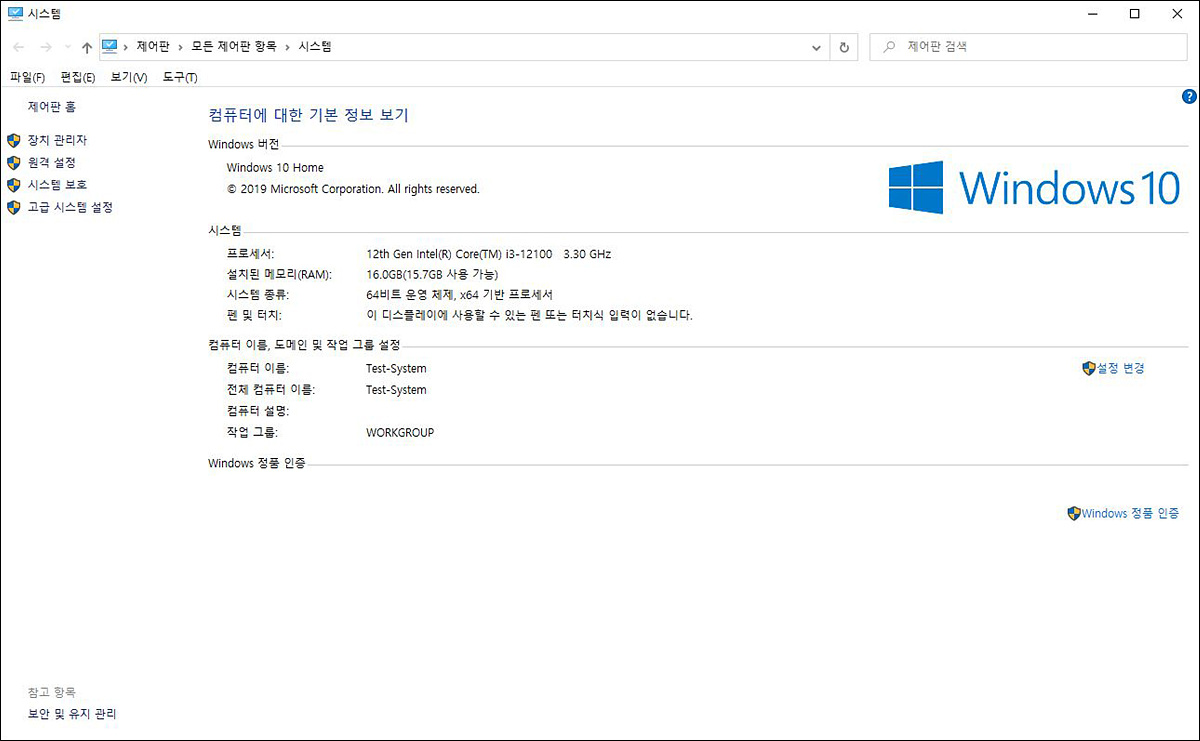Select 모든 제어판 항목 in the breadcrumb
Viewport: 1200px width, 741px height.
[235, 46]
